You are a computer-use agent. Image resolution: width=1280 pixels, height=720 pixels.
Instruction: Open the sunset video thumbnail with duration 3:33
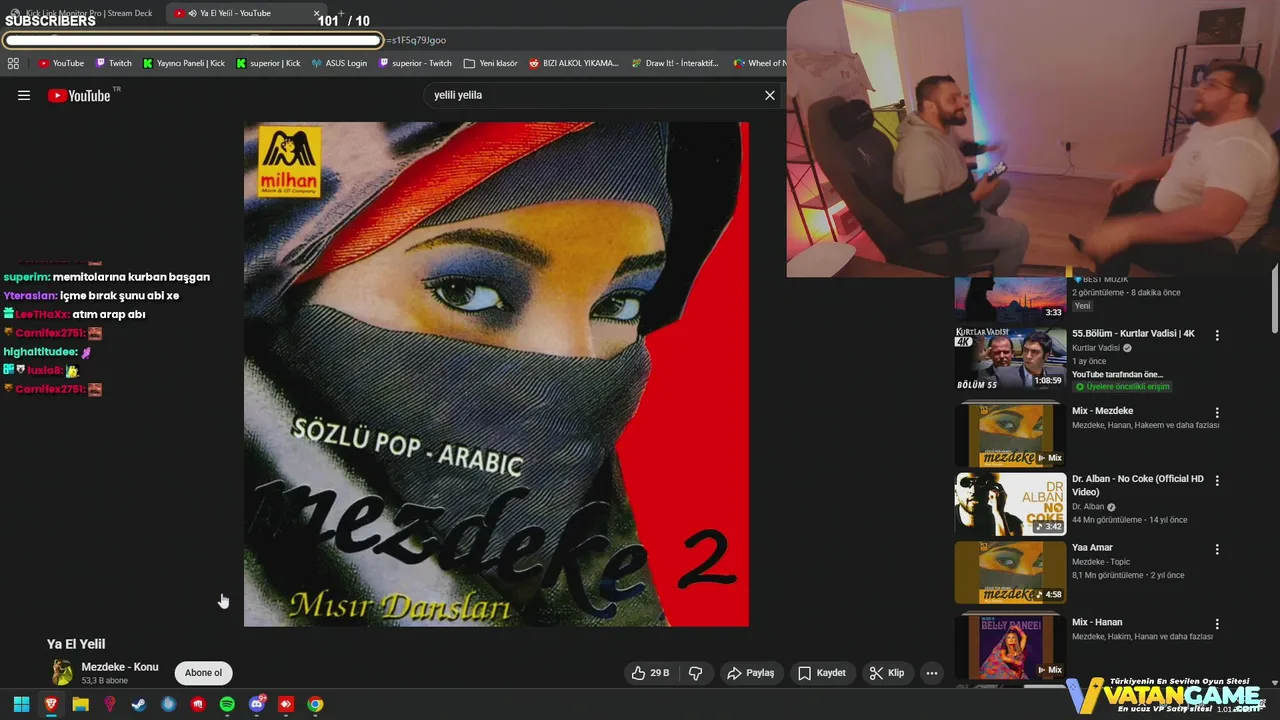click(x=1010, y=298)
